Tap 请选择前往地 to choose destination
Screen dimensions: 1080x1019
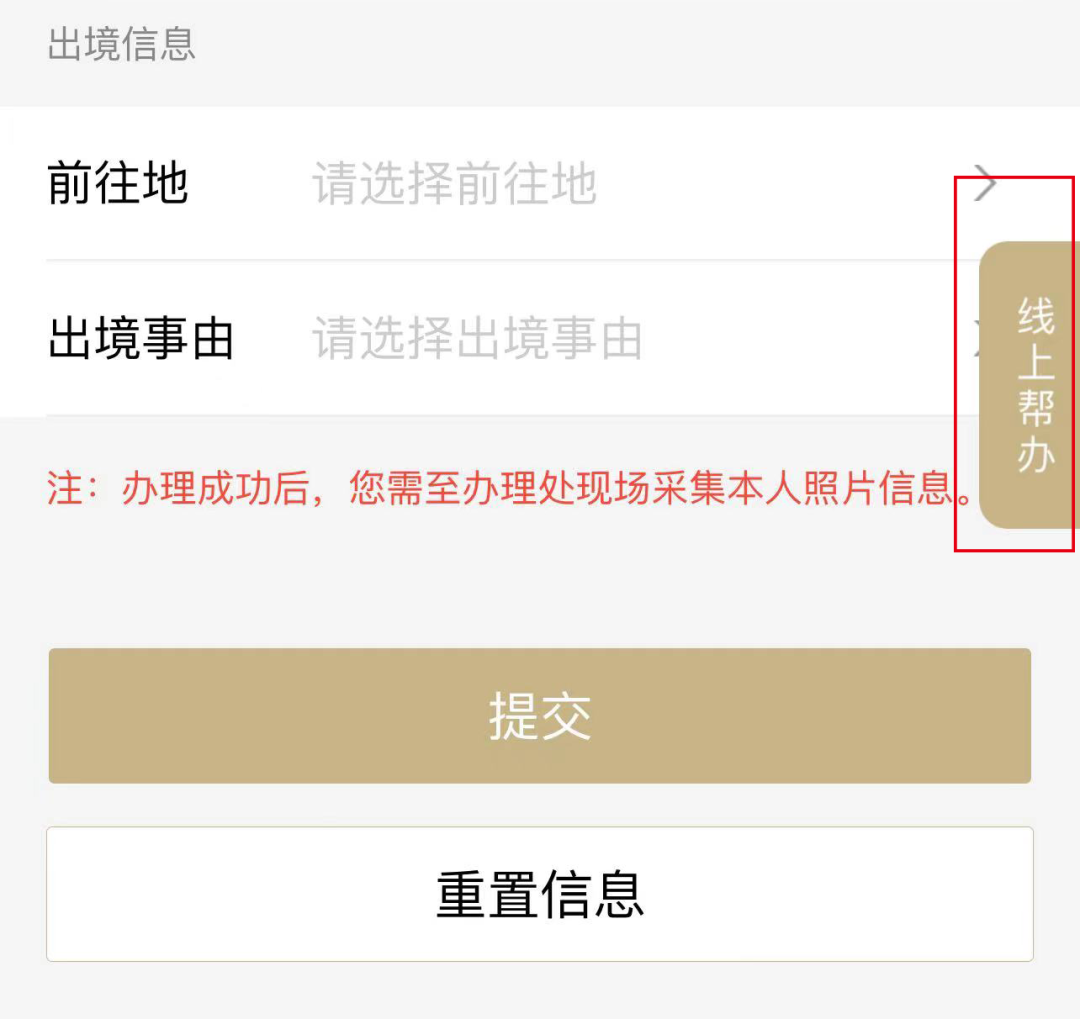click(x=455, y=183)
